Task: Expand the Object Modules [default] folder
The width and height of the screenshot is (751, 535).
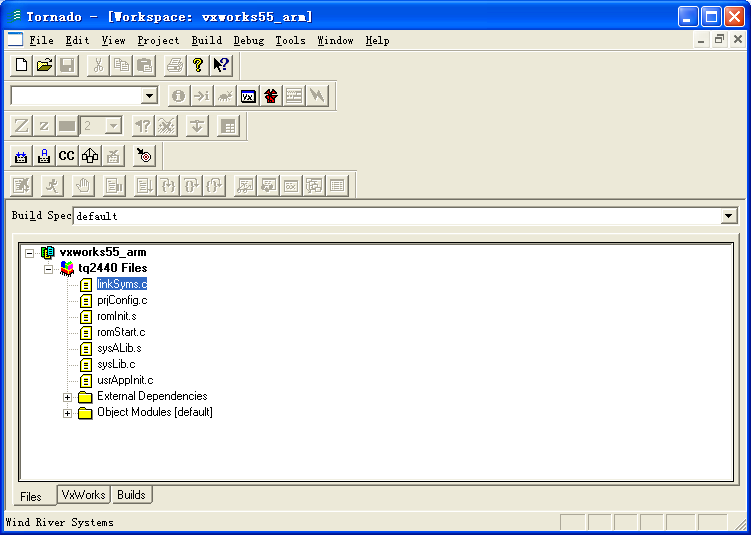Action: pos(68,413)
